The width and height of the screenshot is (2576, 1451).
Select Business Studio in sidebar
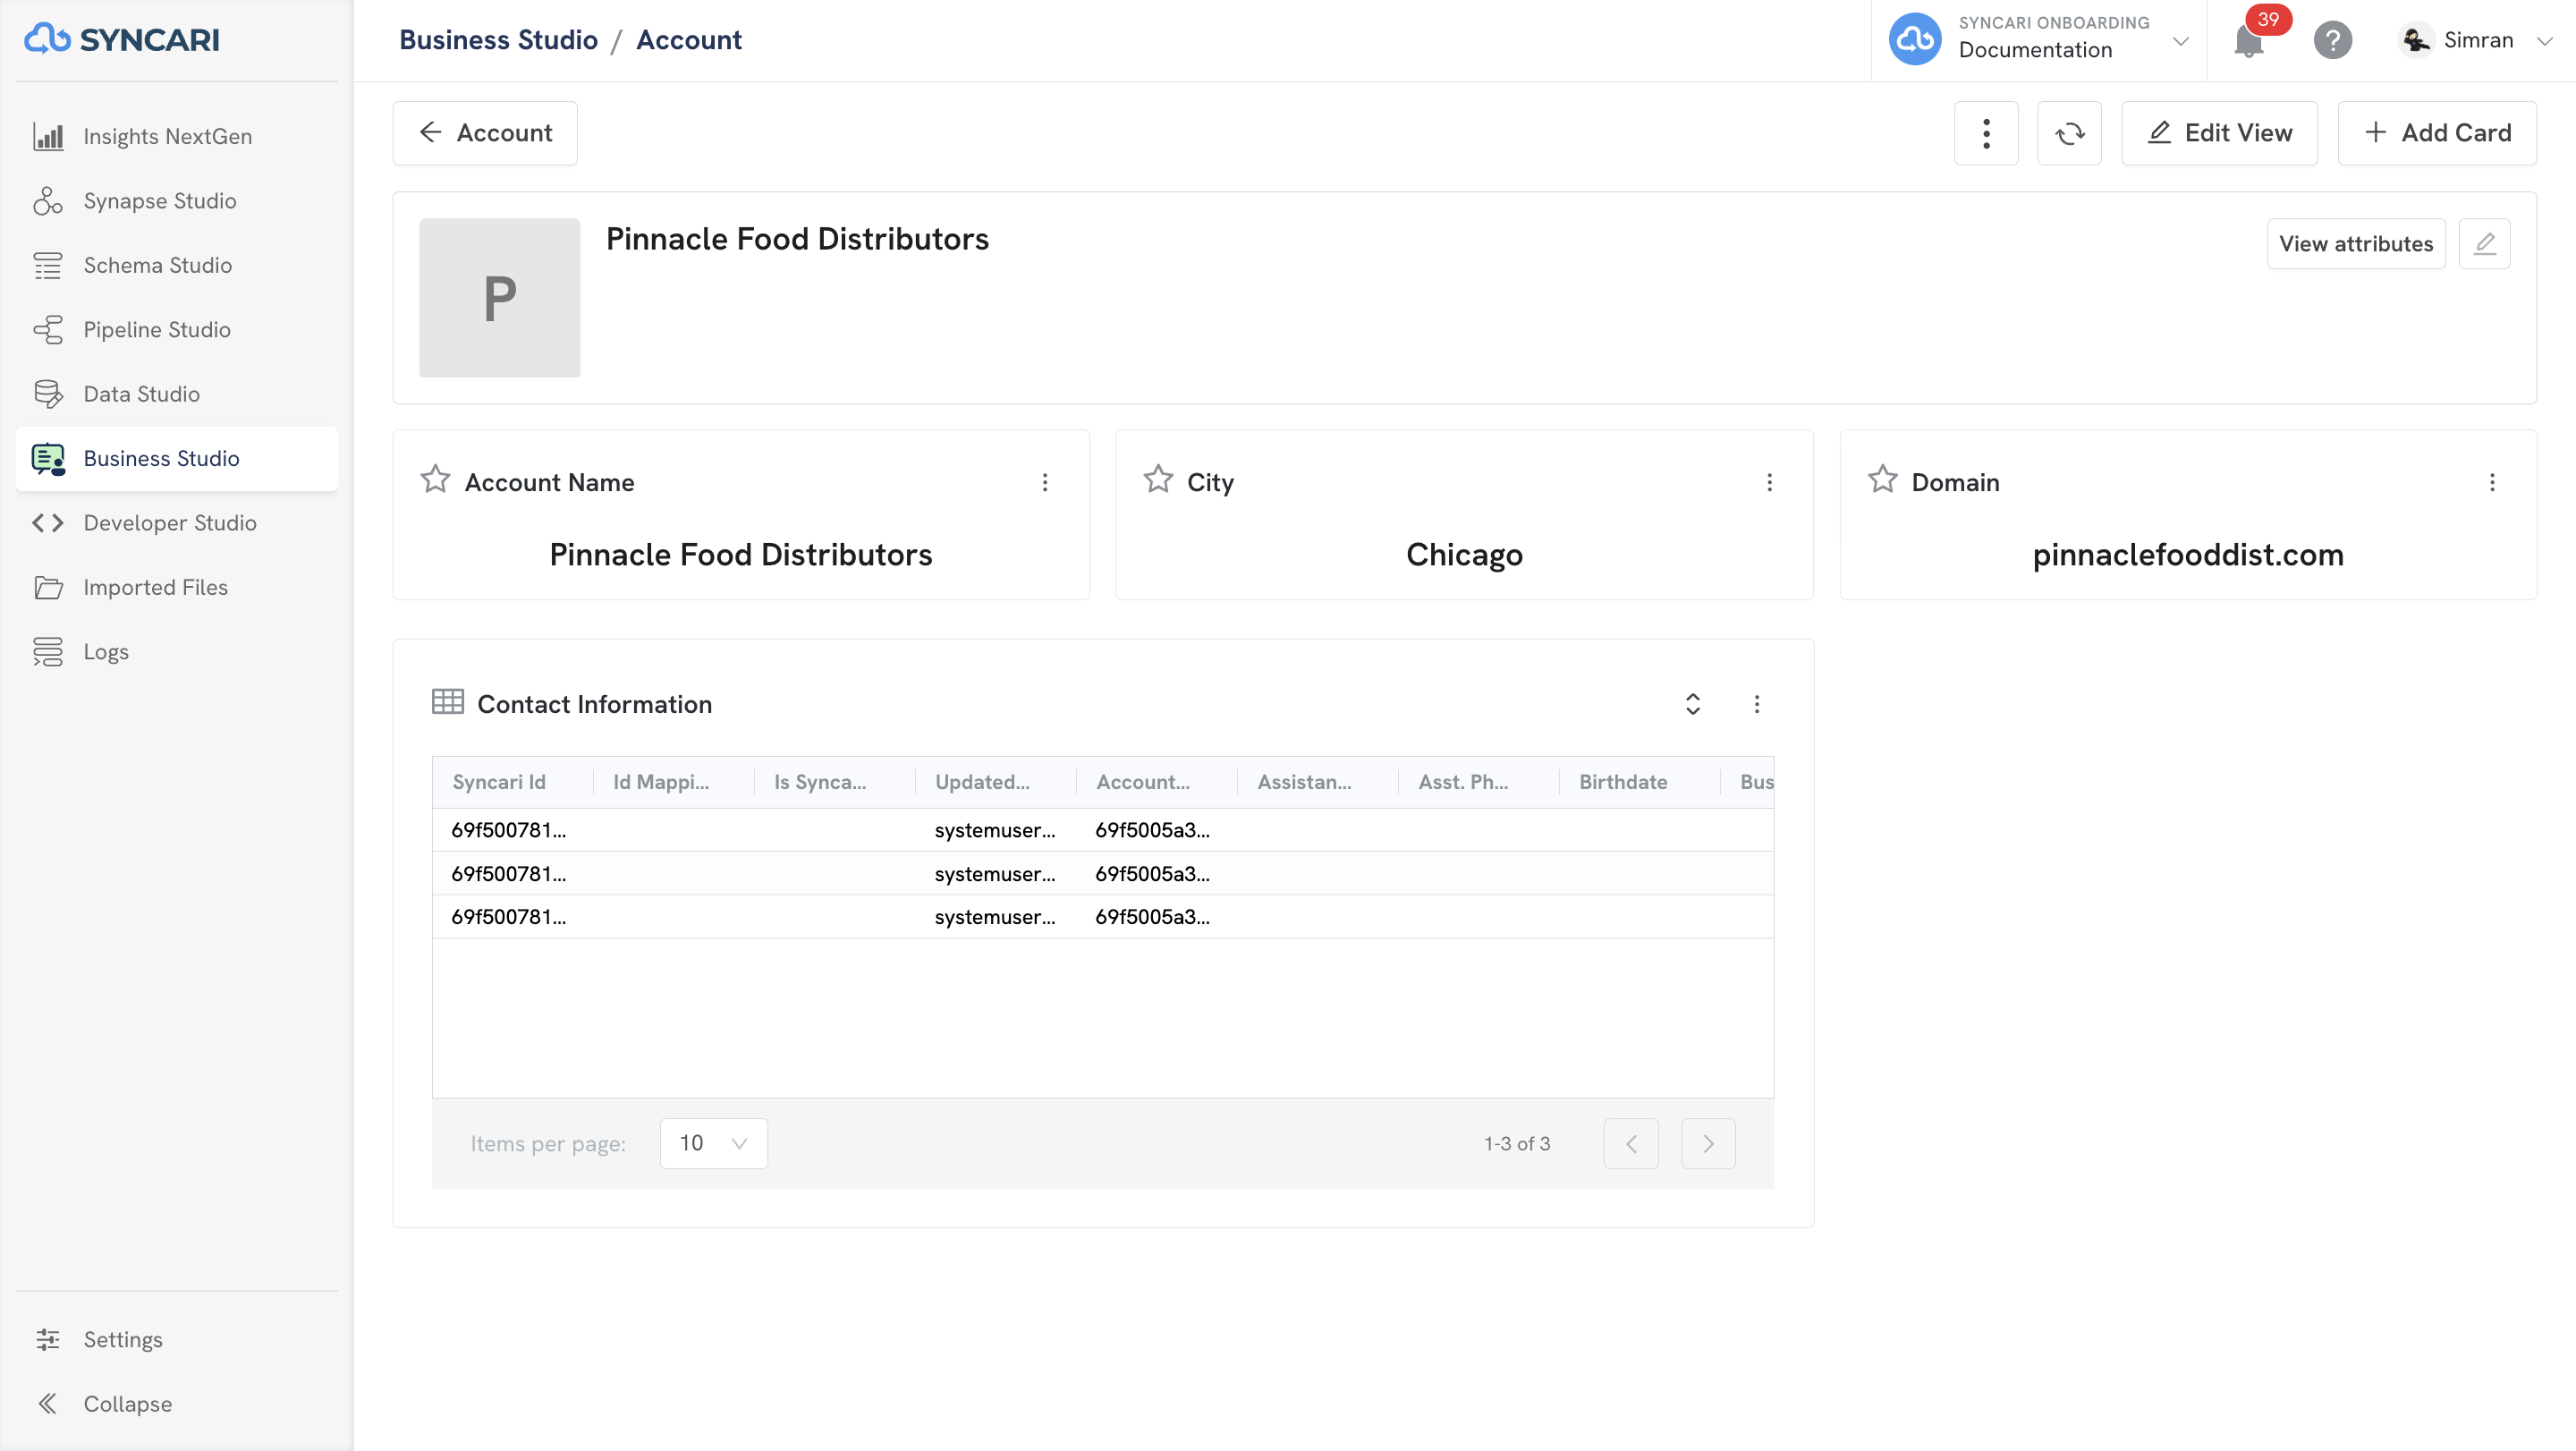[176, 458]
